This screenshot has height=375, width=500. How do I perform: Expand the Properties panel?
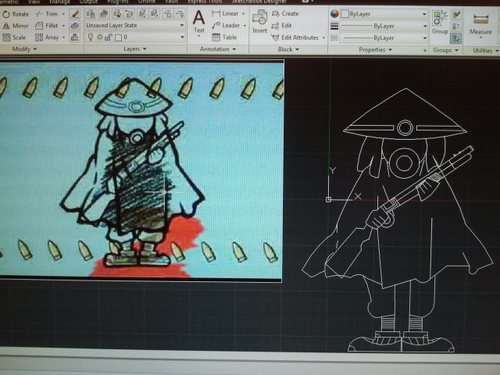tap(375, 50)
